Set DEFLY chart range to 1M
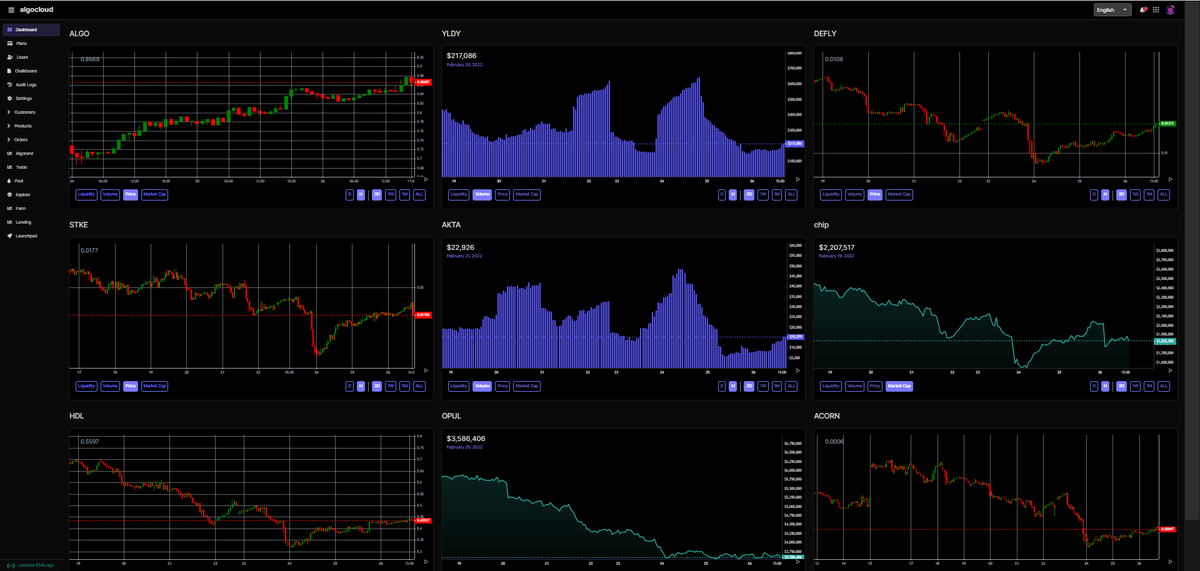This screenshot has height=571, width=1200. coord(1149,195)
